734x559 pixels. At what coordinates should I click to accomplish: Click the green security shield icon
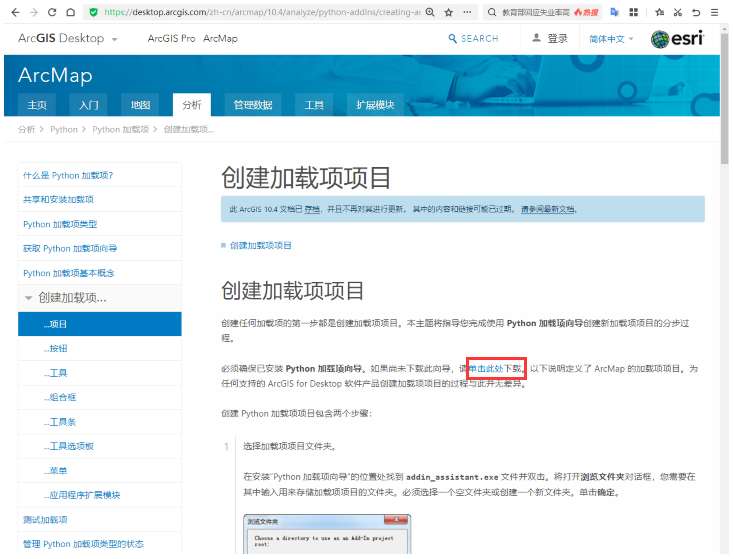click(94, 12)
